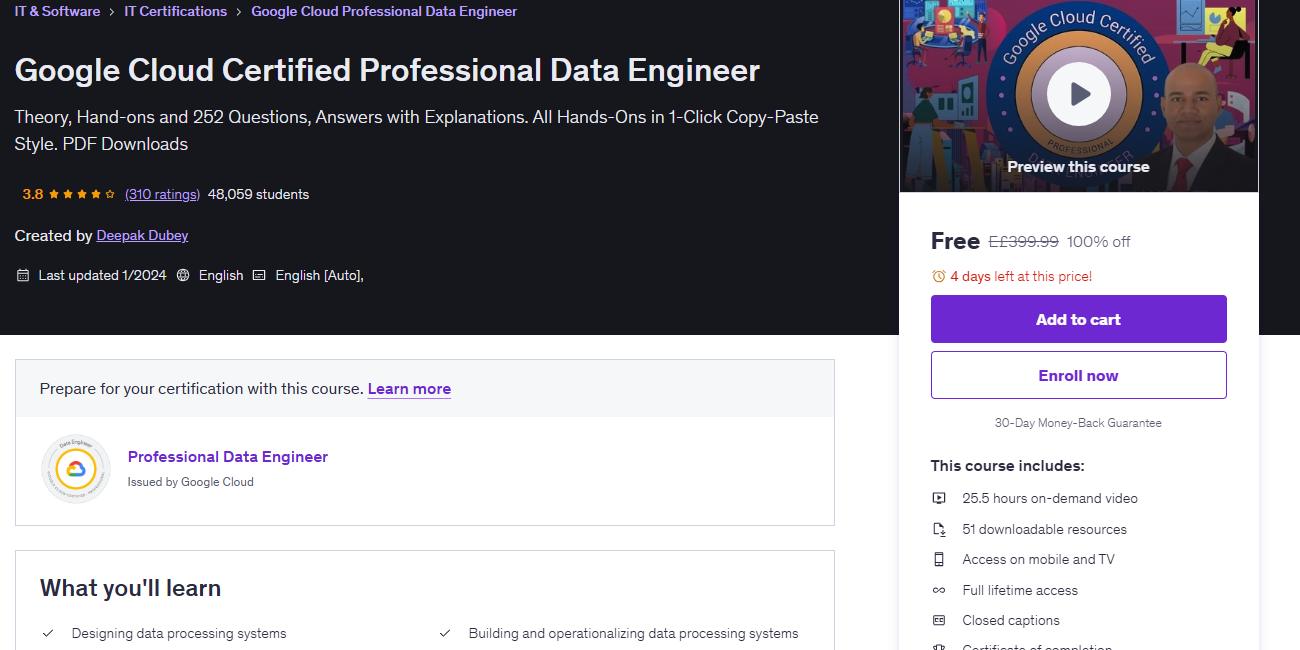Play the course preview video
This screenshot has width=1300, height=650.
1079,94
